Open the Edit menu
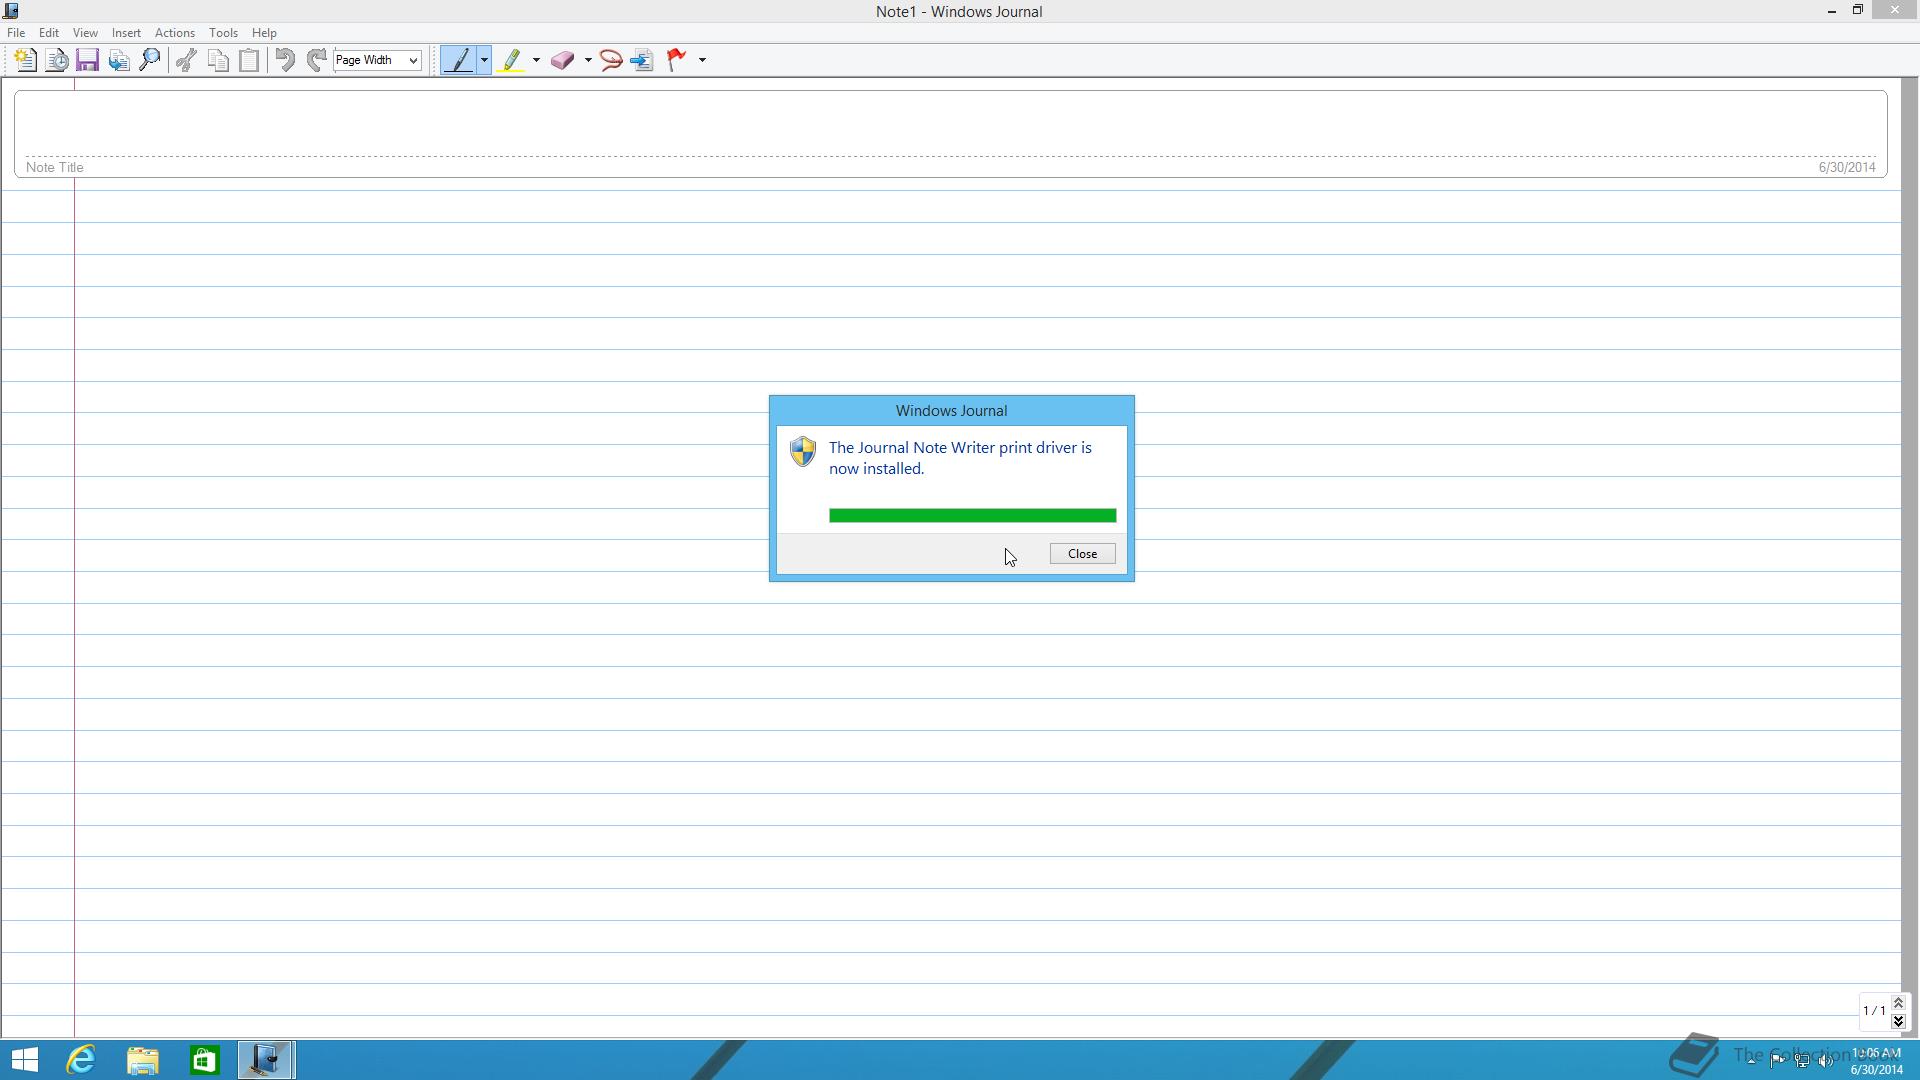Screen dimensions: 1920x1080 tap(48, 33)
